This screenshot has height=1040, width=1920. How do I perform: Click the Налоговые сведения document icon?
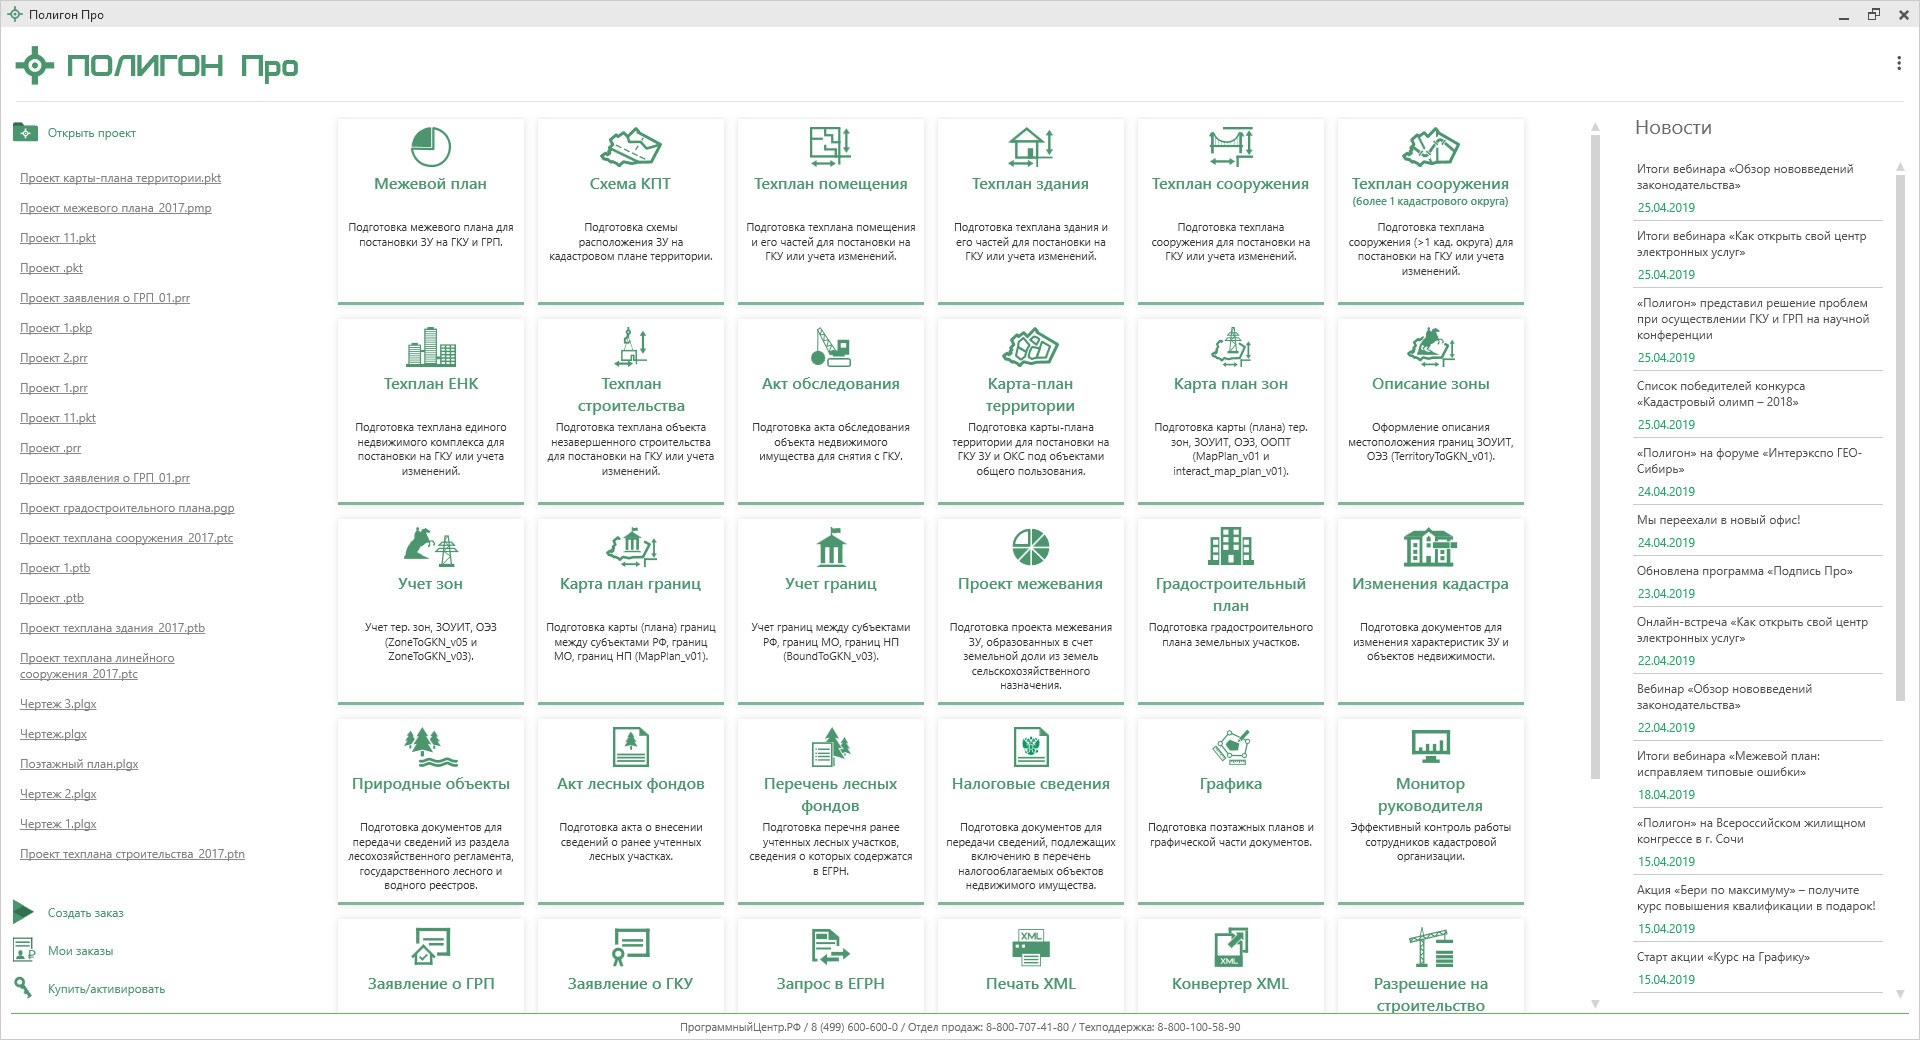[1031, 747]
